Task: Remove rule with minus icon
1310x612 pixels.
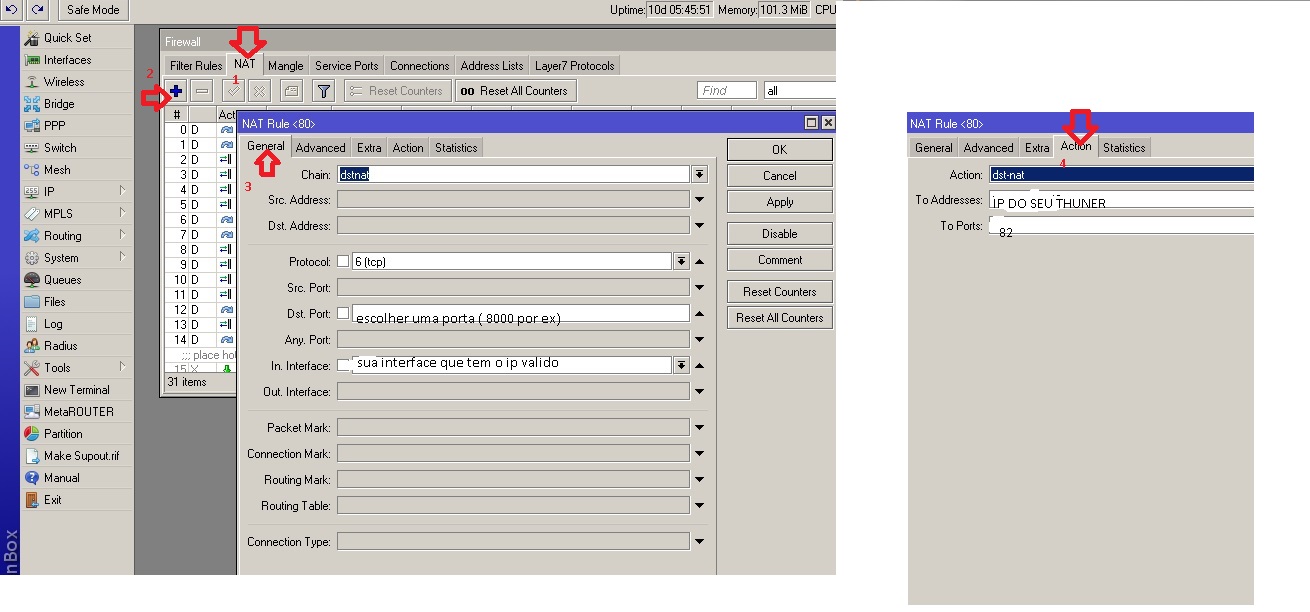Action: [202, 90]
